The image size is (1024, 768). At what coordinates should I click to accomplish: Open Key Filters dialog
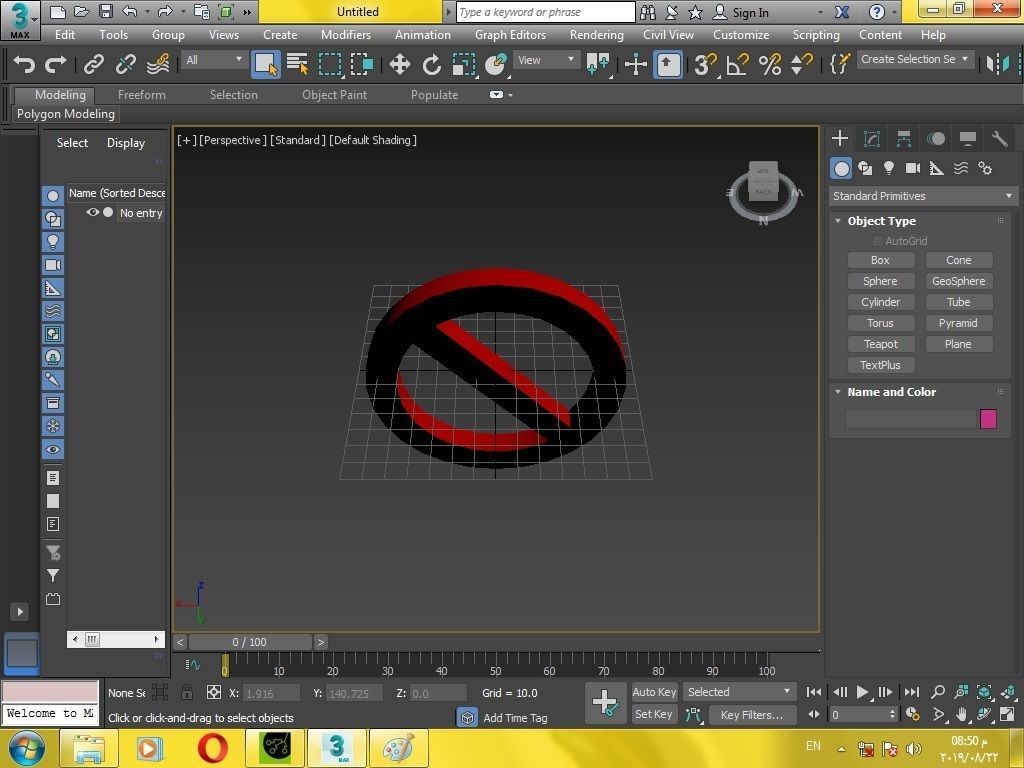pyautogui.click(x=752, y=715)
